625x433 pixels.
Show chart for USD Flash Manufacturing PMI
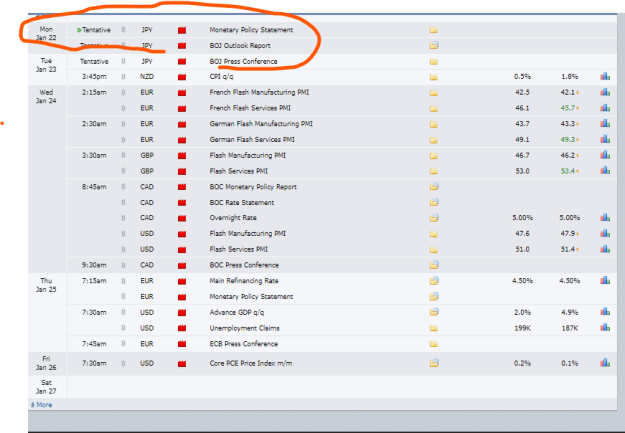tap(605, 233)
